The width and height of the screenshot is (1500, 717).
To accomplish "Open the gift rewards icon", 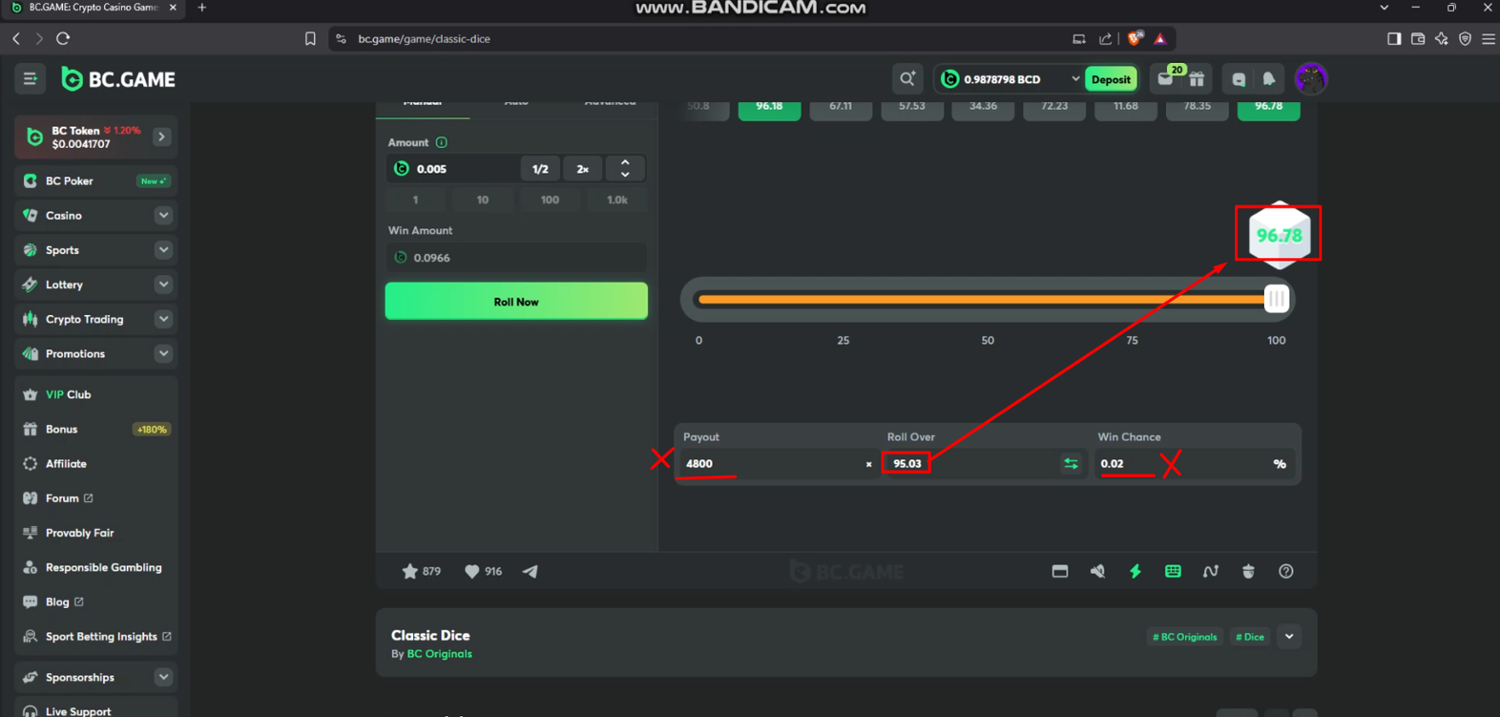I will click(x=1196, y=79).
